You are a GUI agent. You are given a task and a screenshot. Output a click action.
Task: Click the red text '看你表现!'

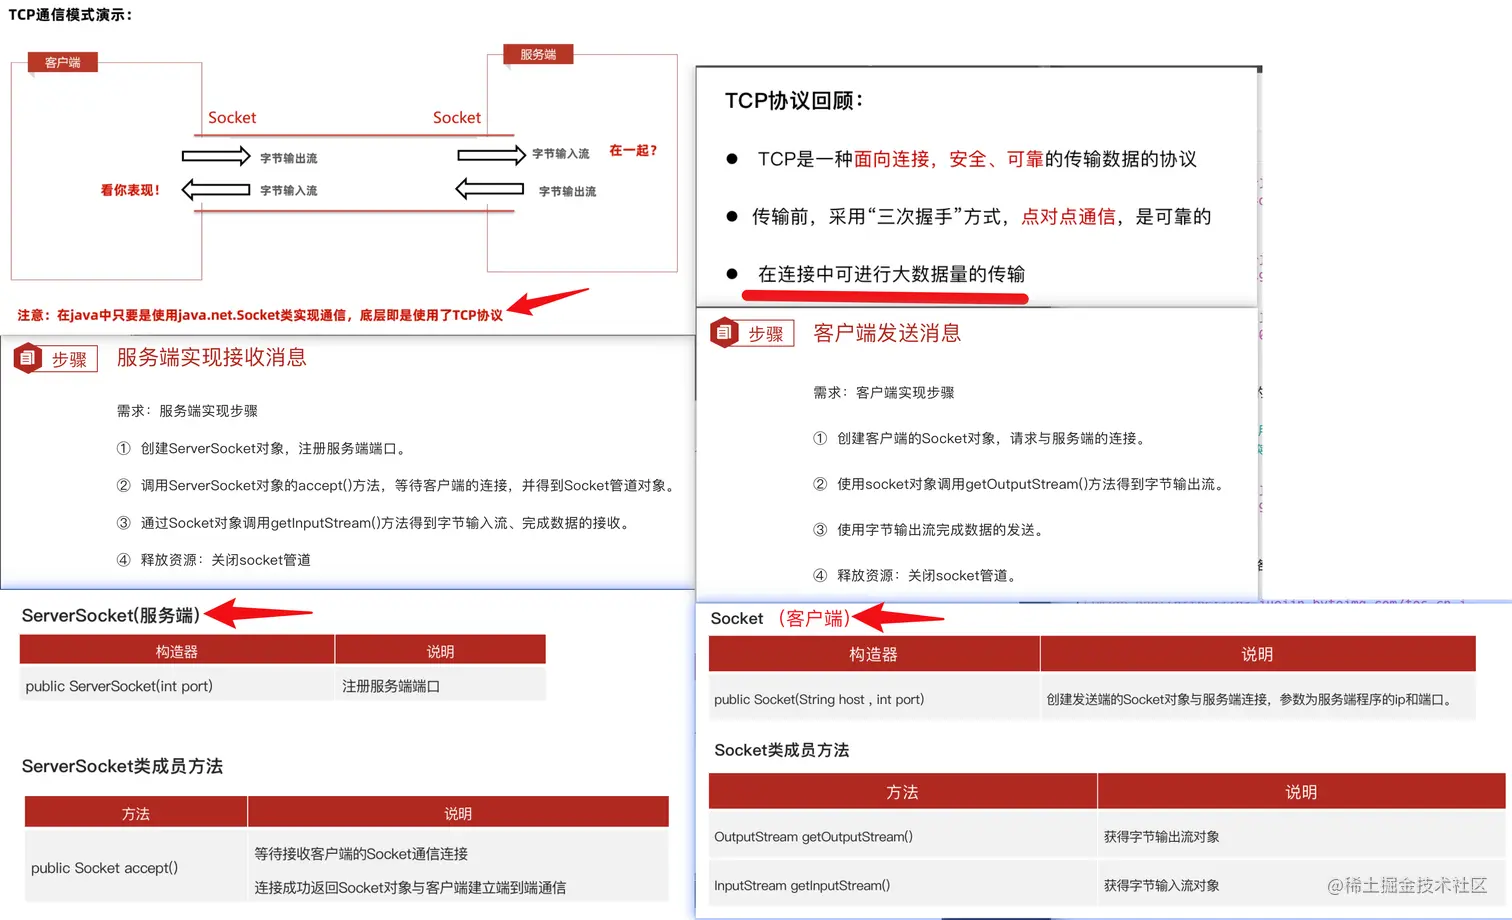[130, 190]
